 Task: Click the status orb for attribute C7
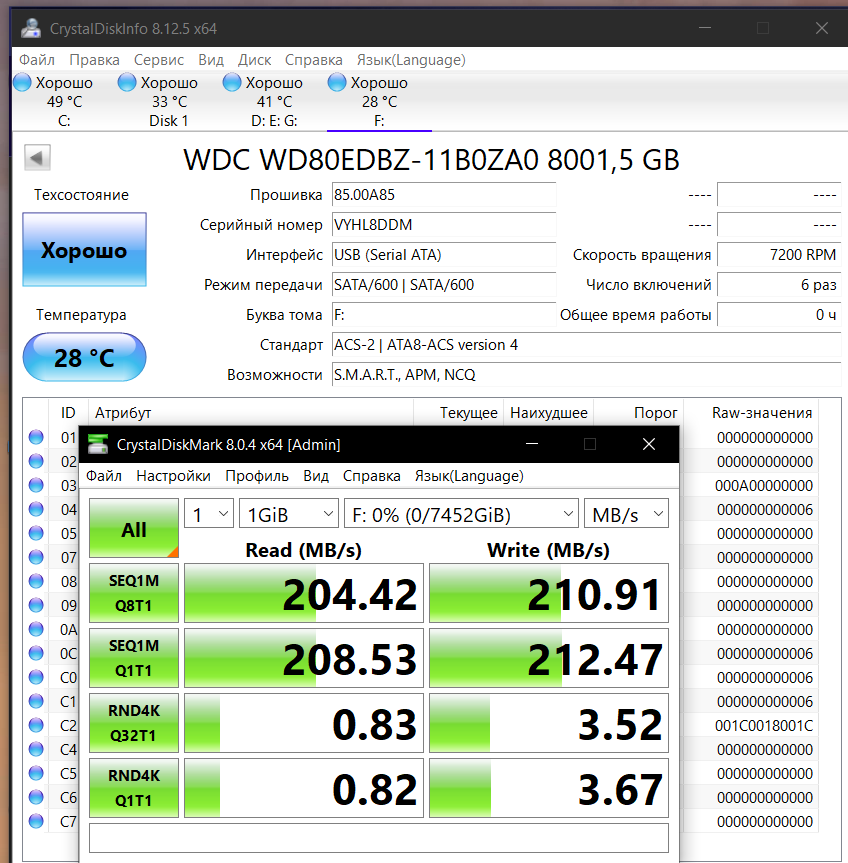click(36, 821)
